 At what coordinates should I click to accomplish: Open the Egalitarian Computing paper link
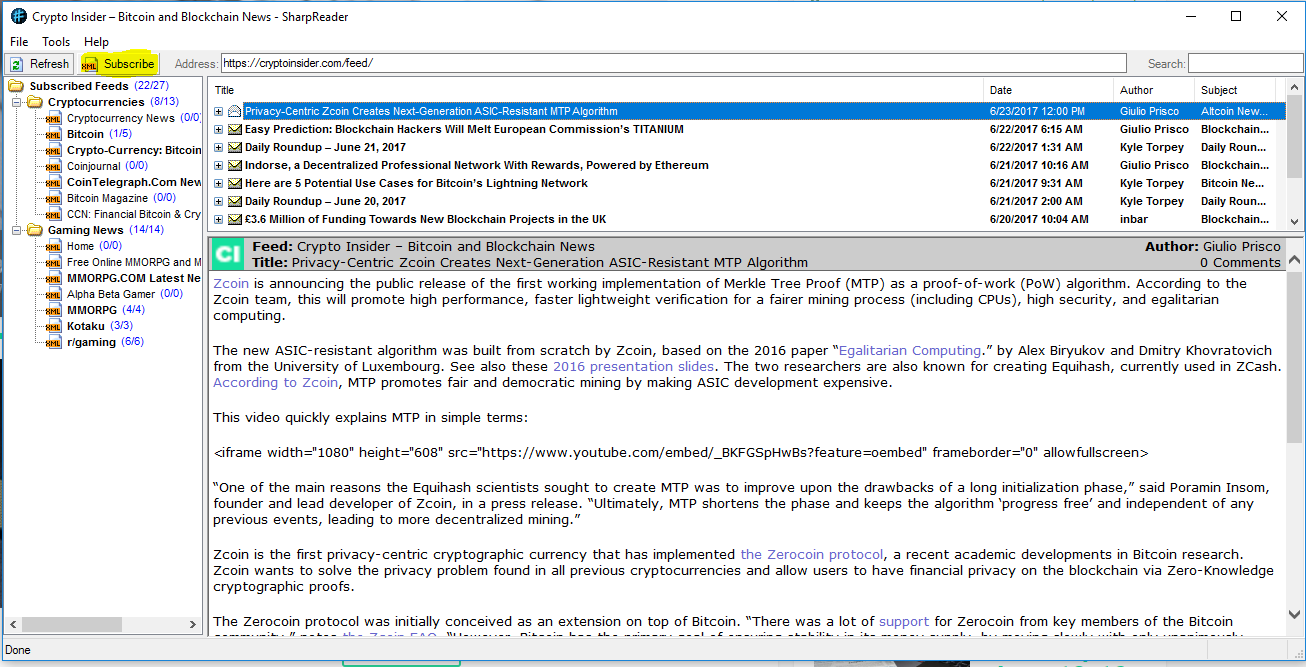[x=910, y=350]
